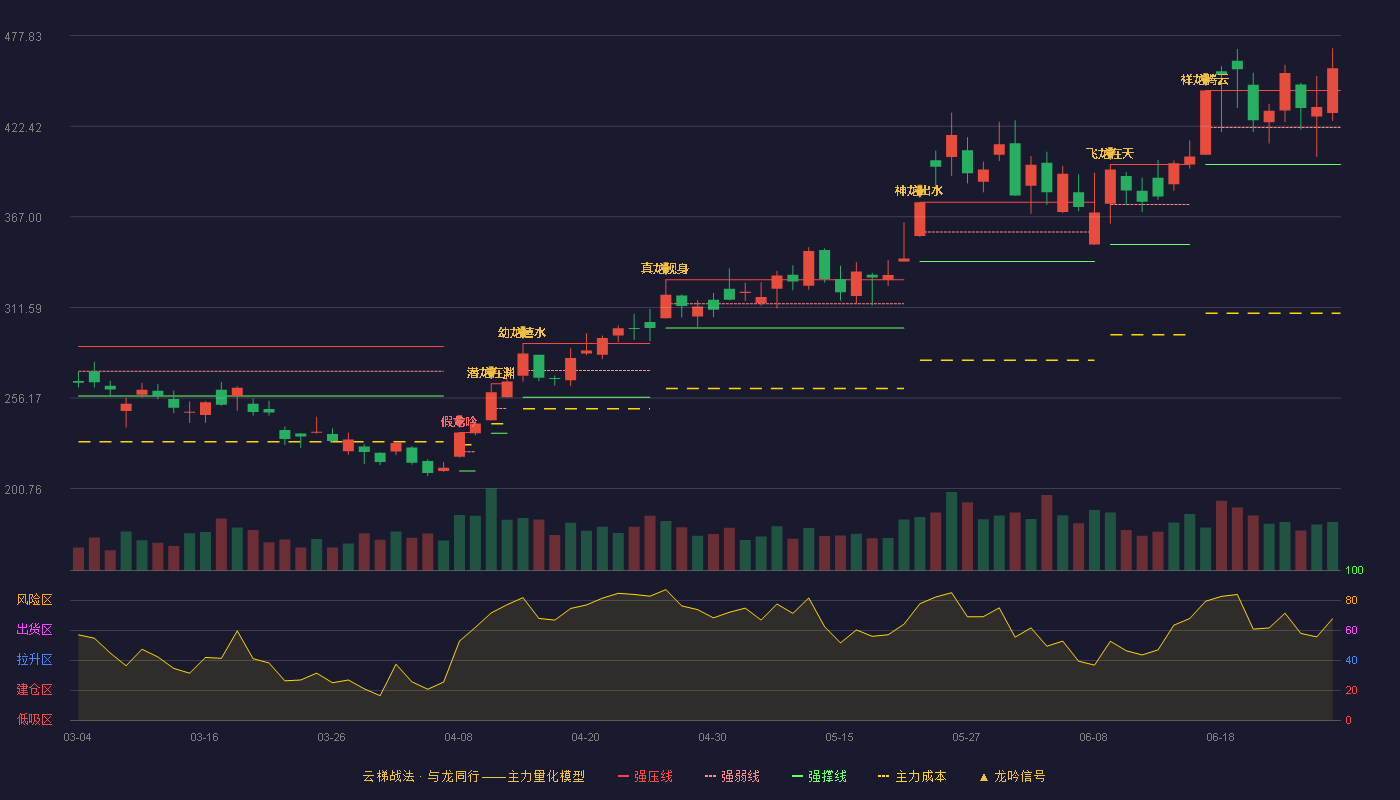
Task: Select the 祥龙腾云 signal marker
Action: coord(1205,79)
